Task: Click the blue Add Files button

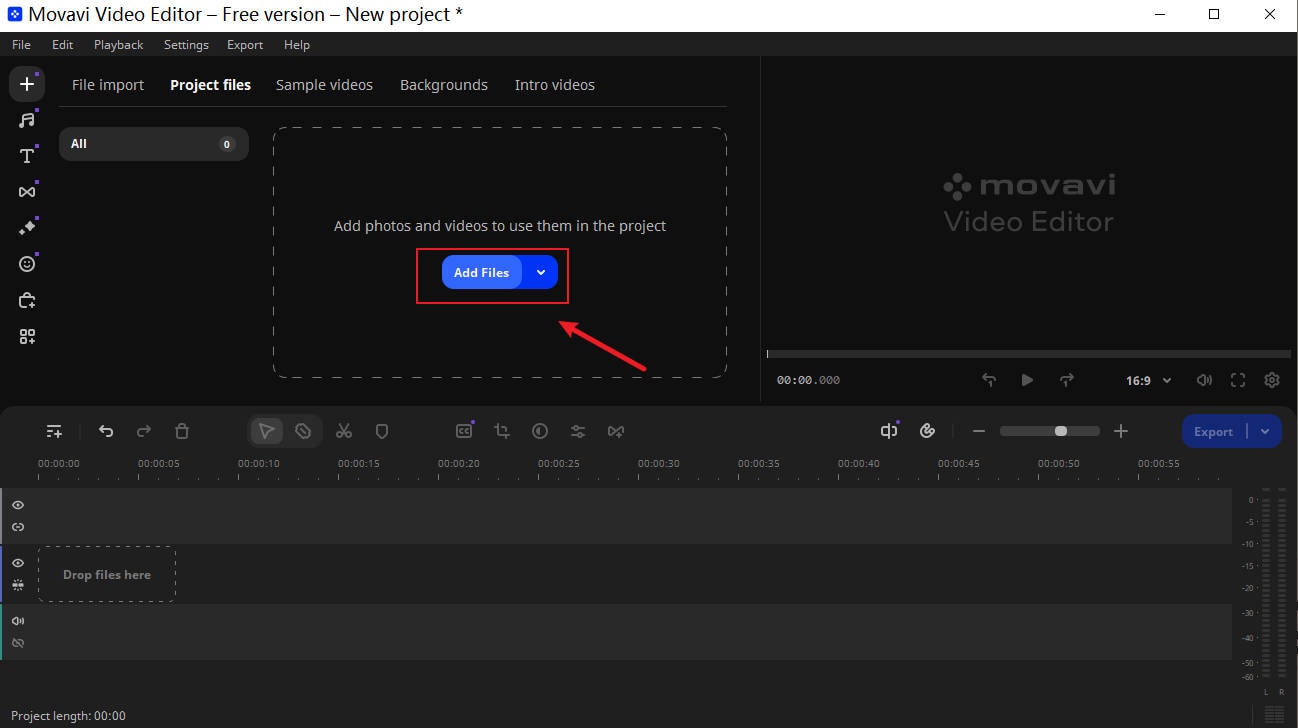Action: coord(482,272)
